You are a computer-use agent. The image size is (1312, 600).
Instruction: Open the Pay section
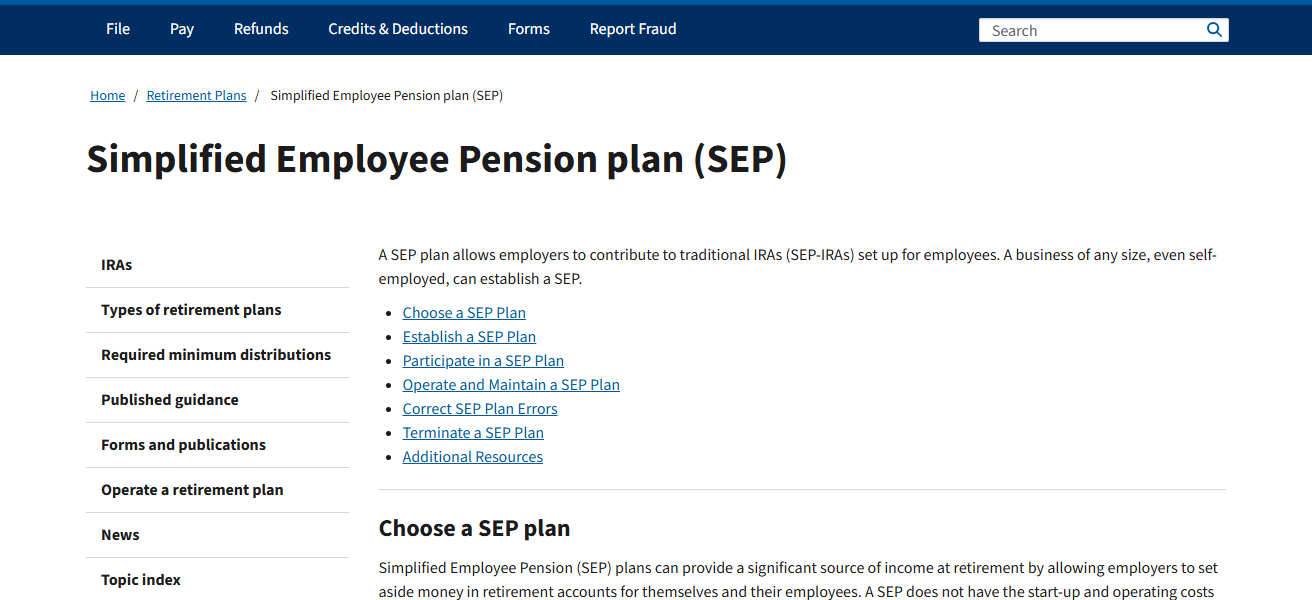coord(181,29)
